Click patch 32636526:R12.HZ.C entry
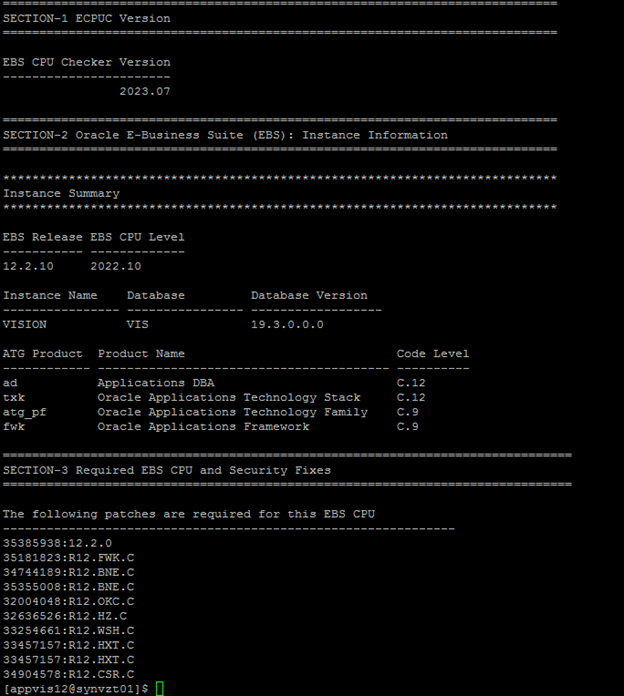The image size is (624, 696). [x=65, y=616]
